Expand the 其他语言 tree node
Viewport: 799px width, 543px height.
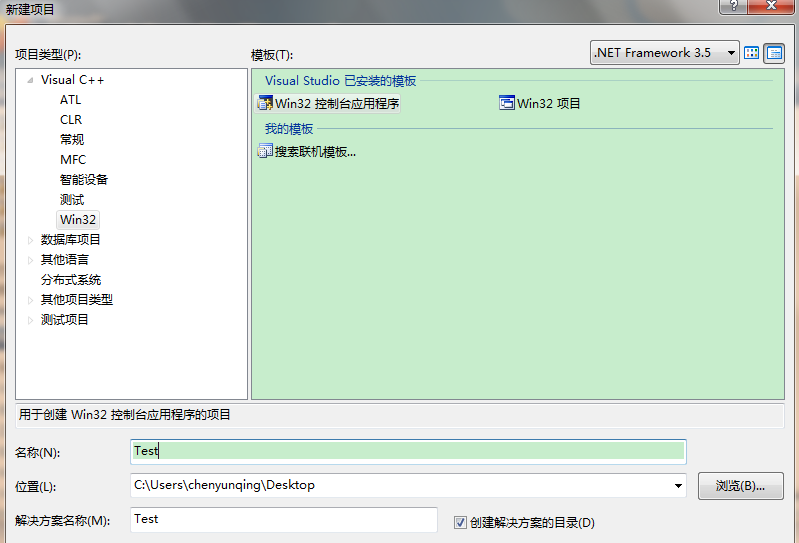(30, 260)
